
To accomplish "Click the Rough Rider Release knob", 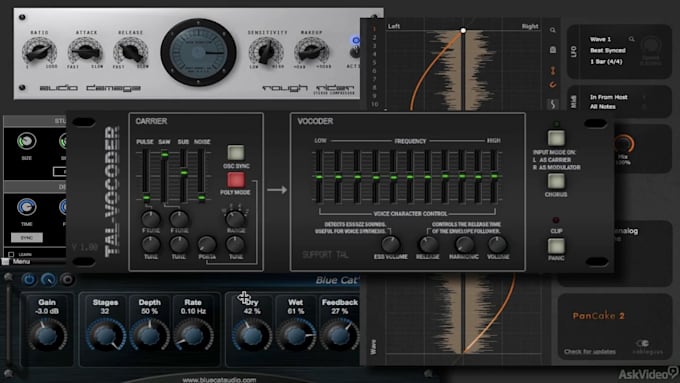I will pyautogui.click(x=131, y=51).
